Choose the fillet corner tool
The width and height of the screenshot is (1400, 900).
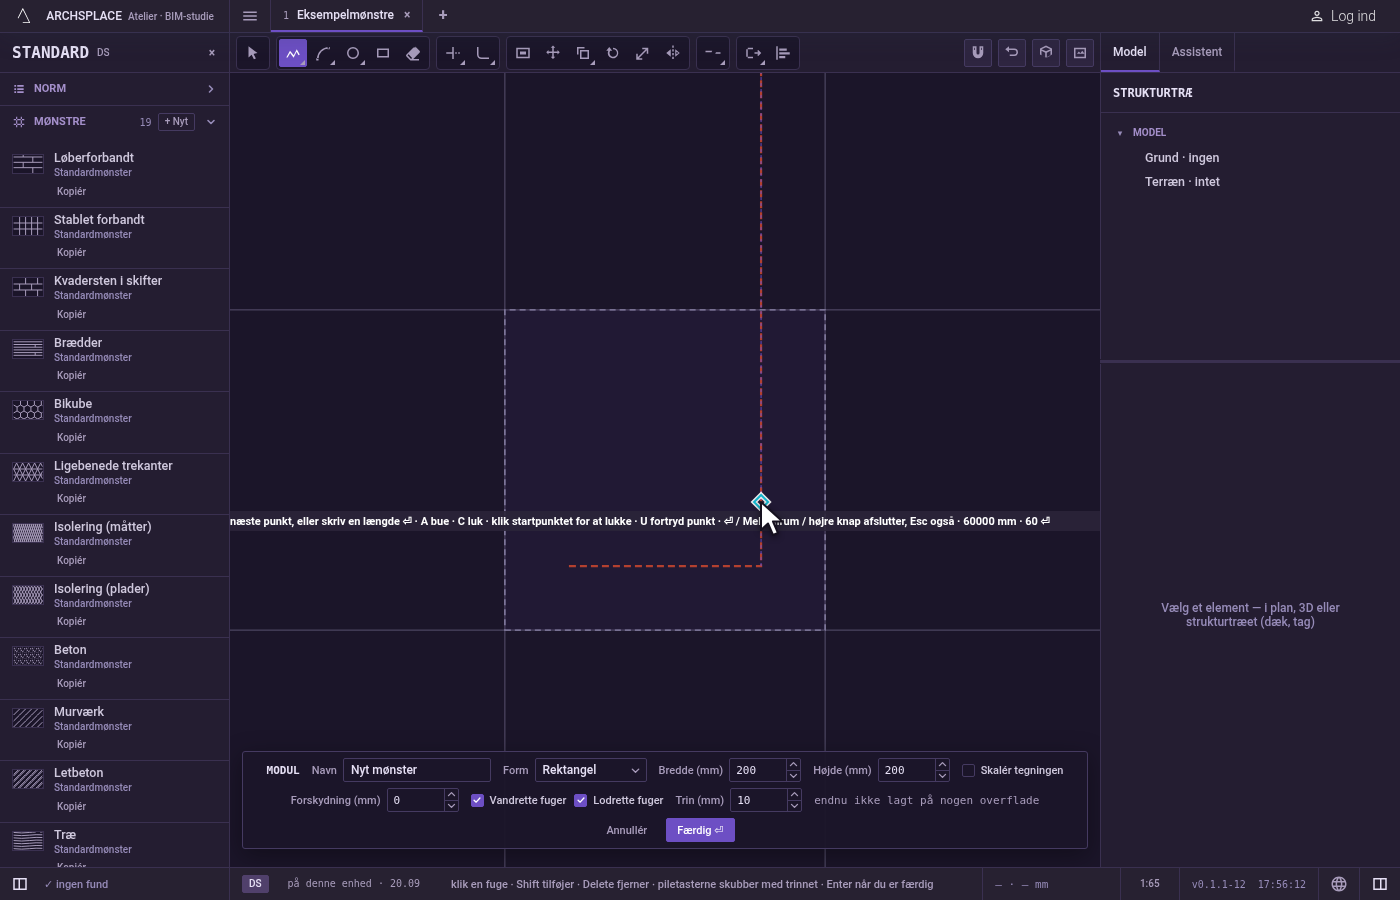coord(484,53)
